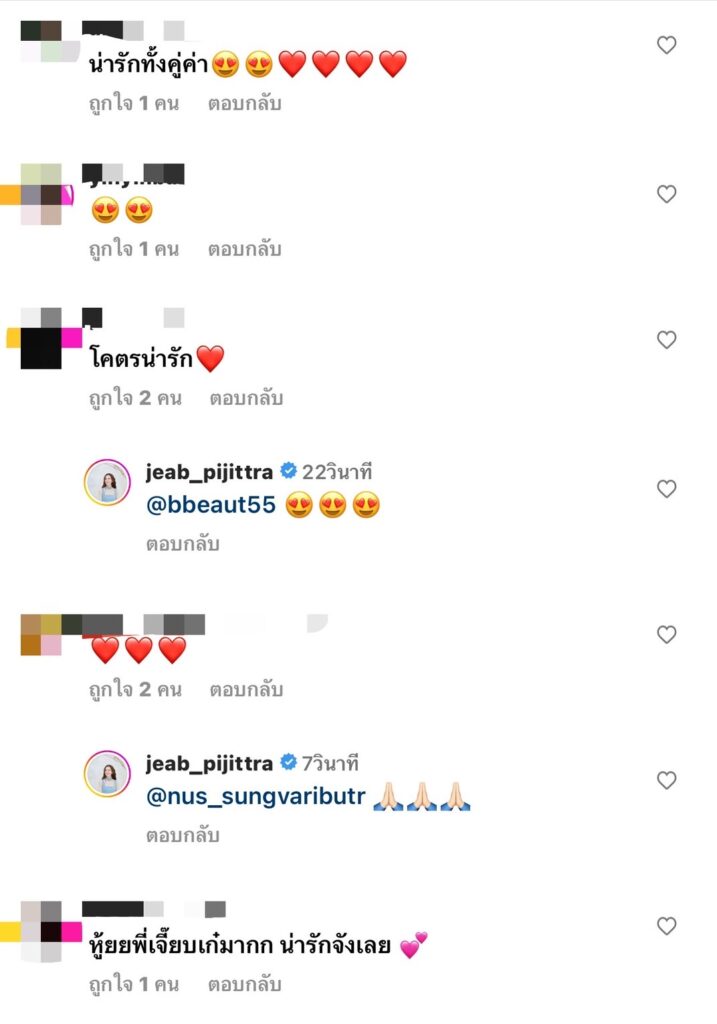Reply under jeab_pijittra's @bbeaut55 comment
This screenshot has height=1024, width=717.
pyautogui.click(x=182, y=544)
